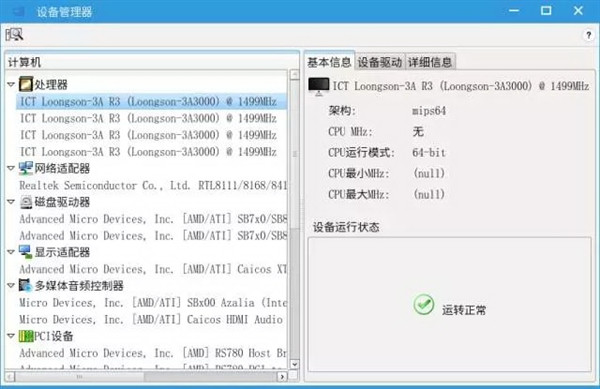Select the 磁盘驱动器 disk drive icon
The height and width of the screenshot is (389, 600).
point(26,202)
